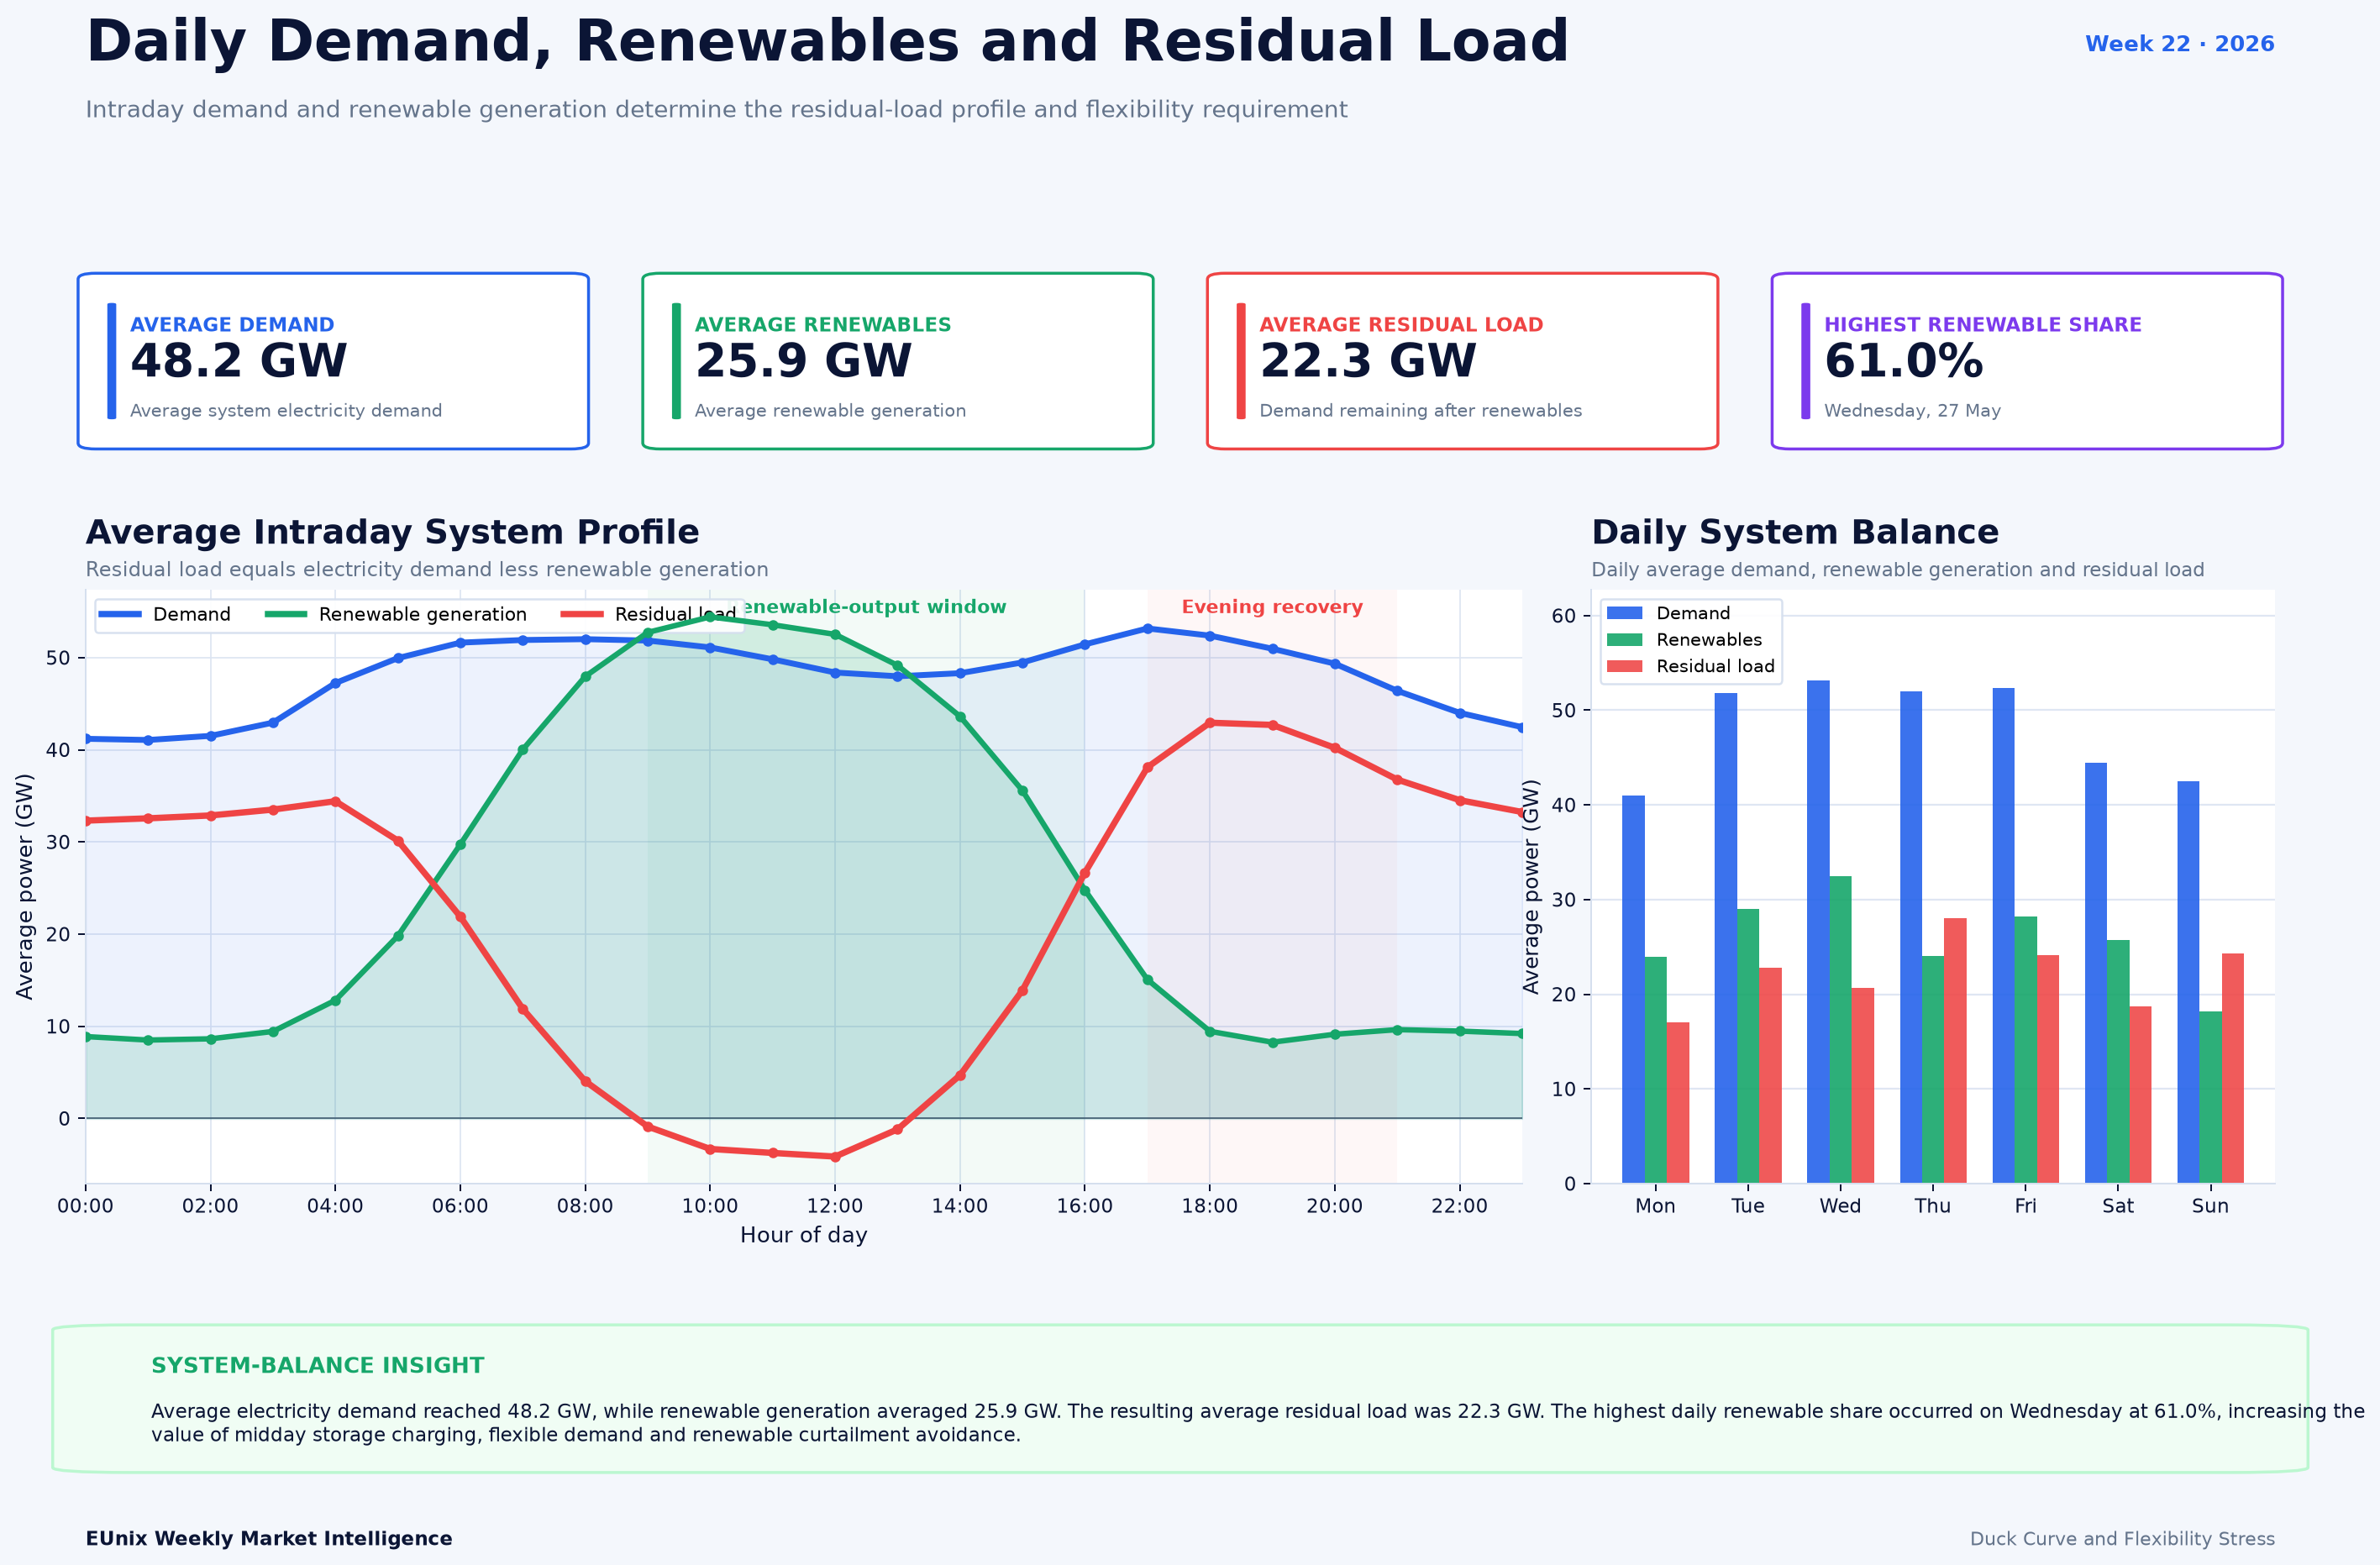Click the insight paragraph about average electricity demand
The image size is (2380, 1565).
1258,1423
